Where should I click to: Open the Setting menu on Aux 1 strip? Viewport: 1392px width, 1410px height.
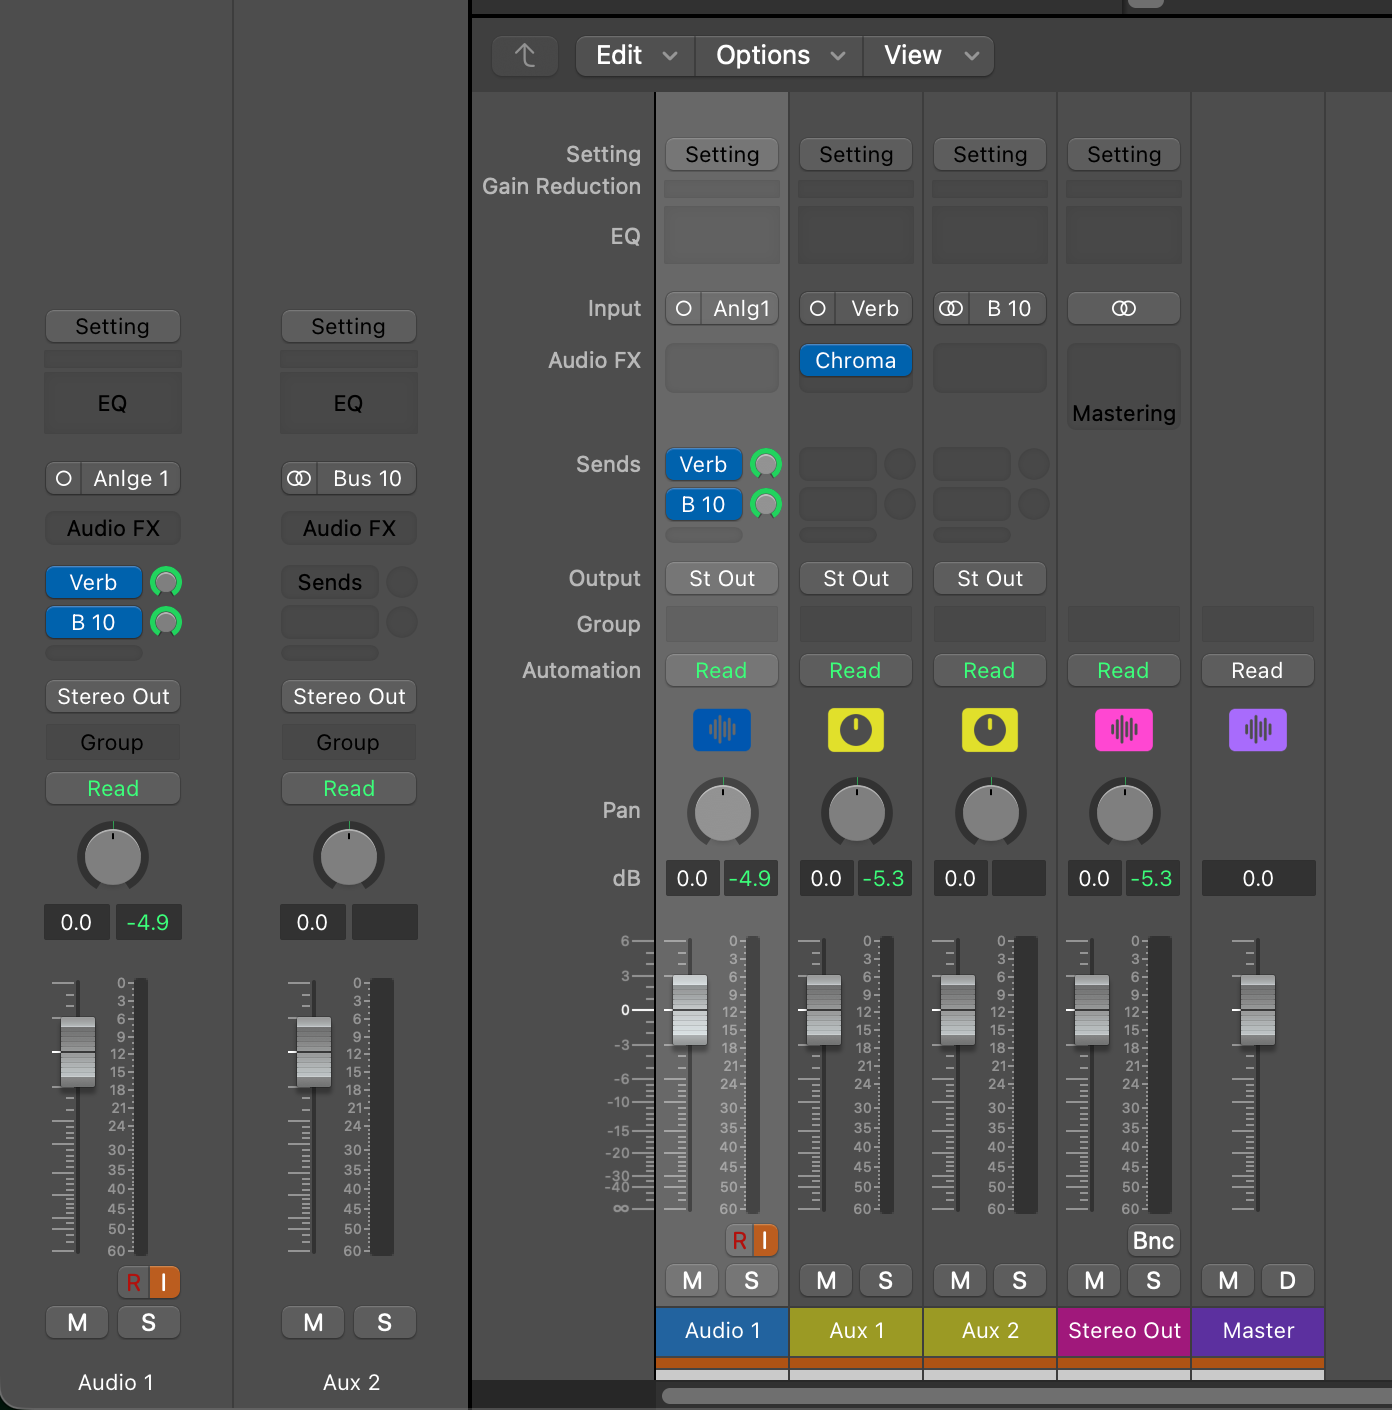click(856, 154)
